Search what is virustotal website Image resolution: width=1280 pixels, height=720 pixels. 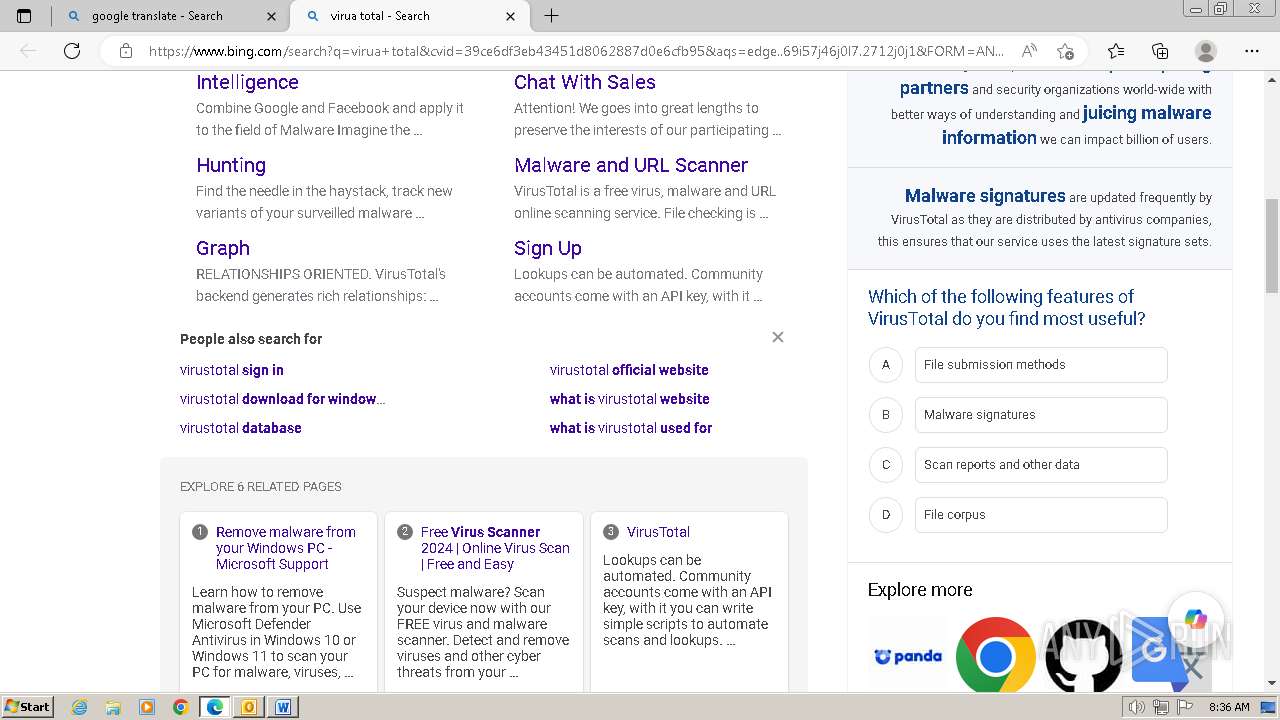[629, 399]
